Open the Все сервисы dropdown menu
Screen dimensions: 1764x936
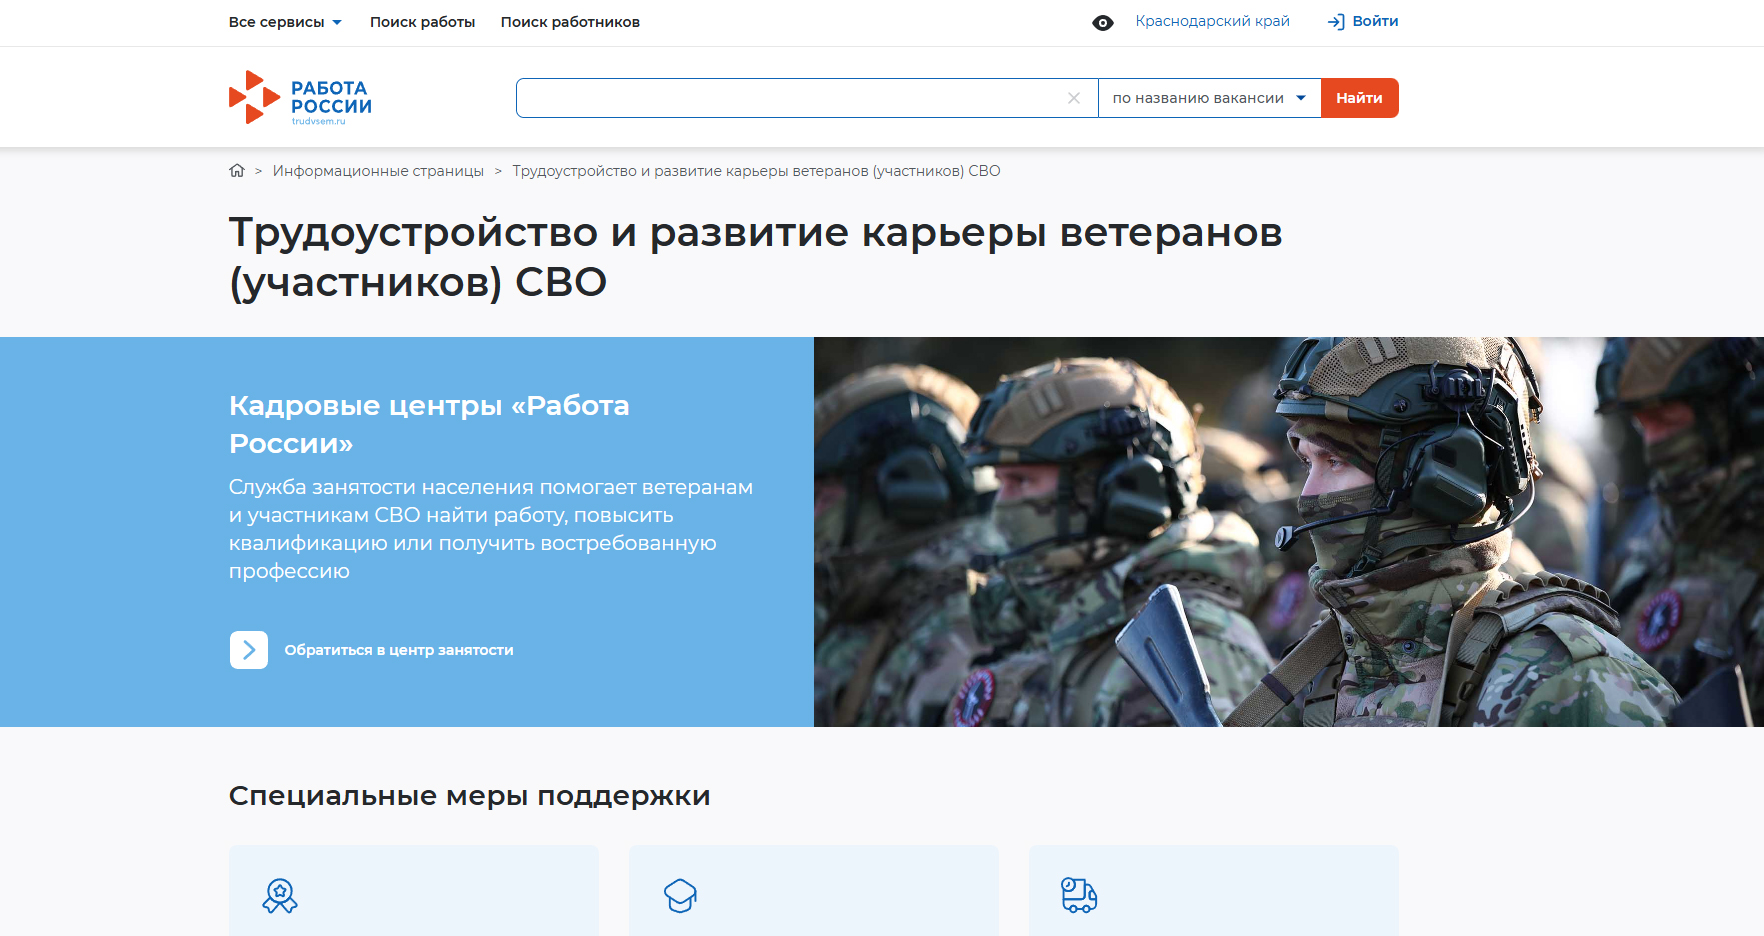click(x=285, y=22)
